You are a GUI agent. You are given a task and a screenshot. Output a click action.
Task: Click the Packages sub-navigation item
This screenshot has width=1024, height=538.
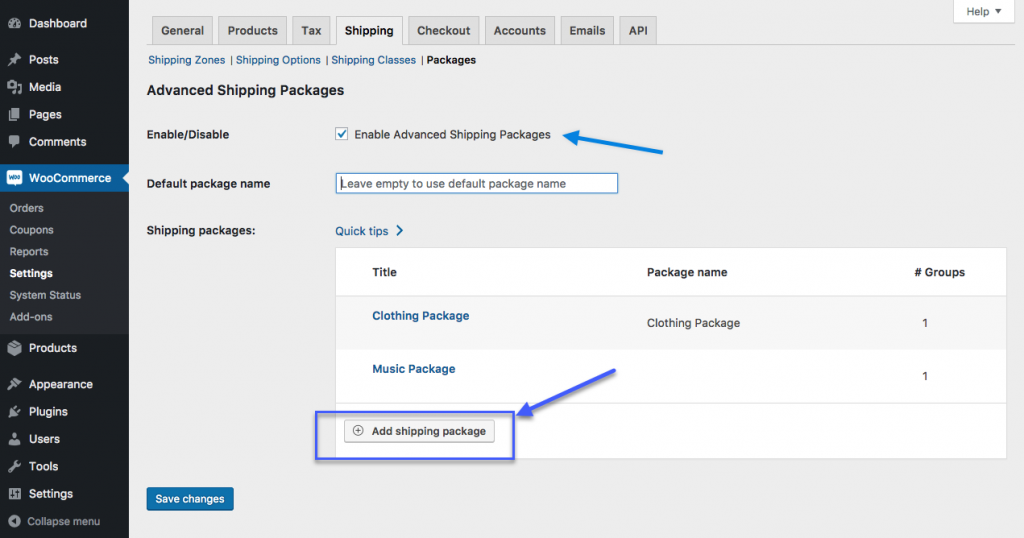click(451, 59)
